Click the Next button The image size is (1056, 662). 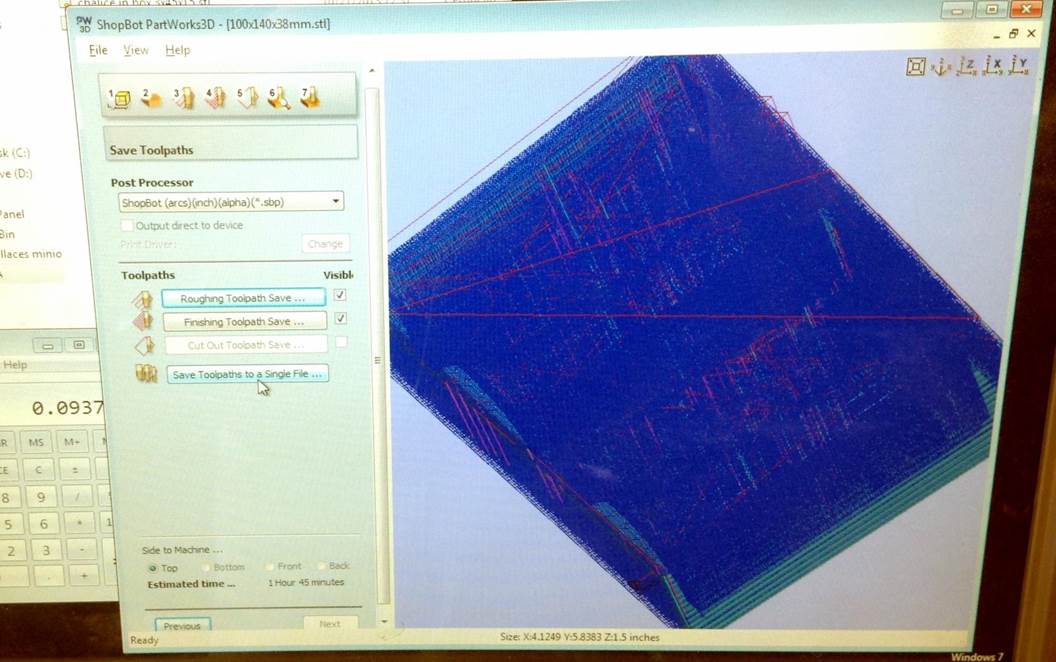[330, 624]
